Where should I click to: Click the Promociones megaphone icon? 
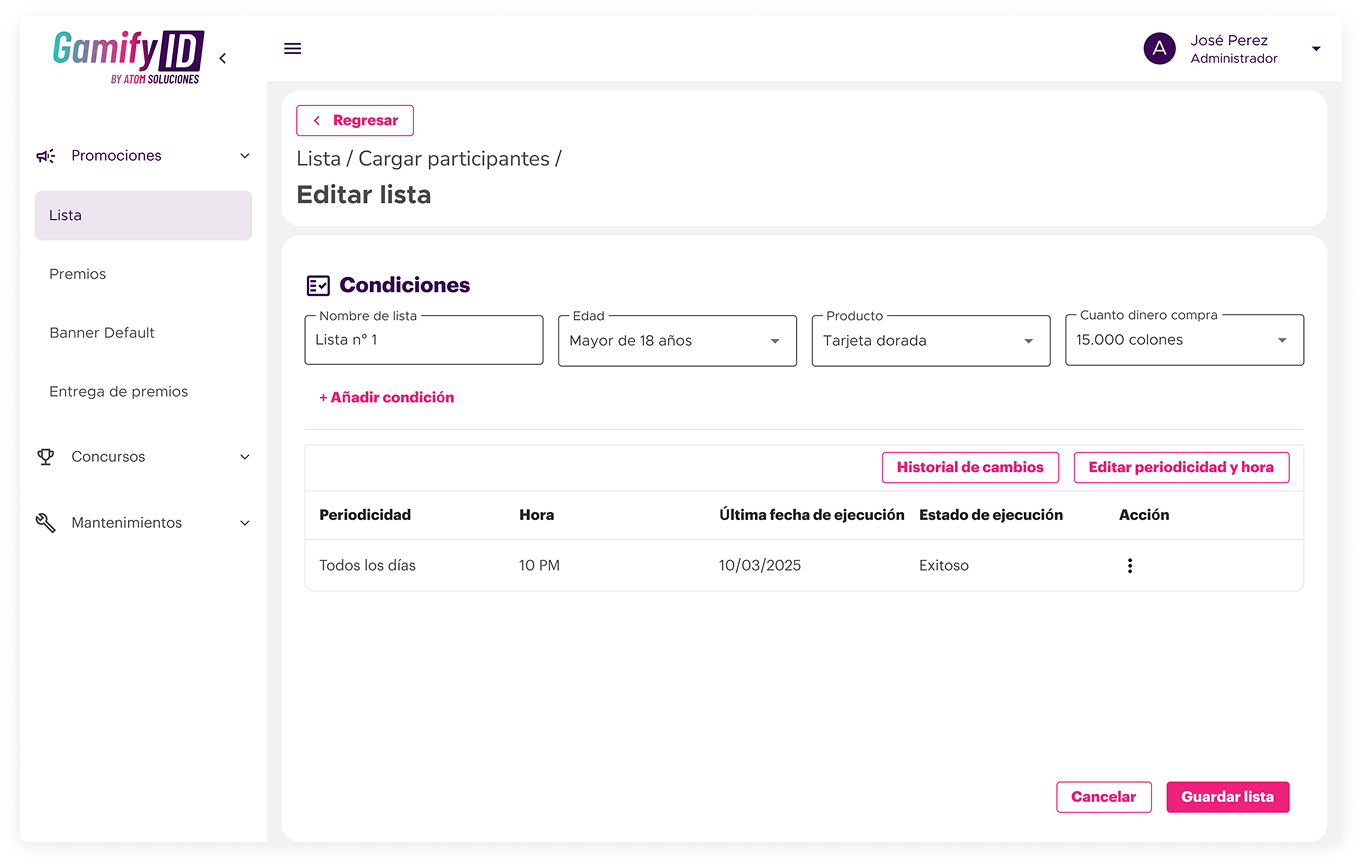[46, 156]
